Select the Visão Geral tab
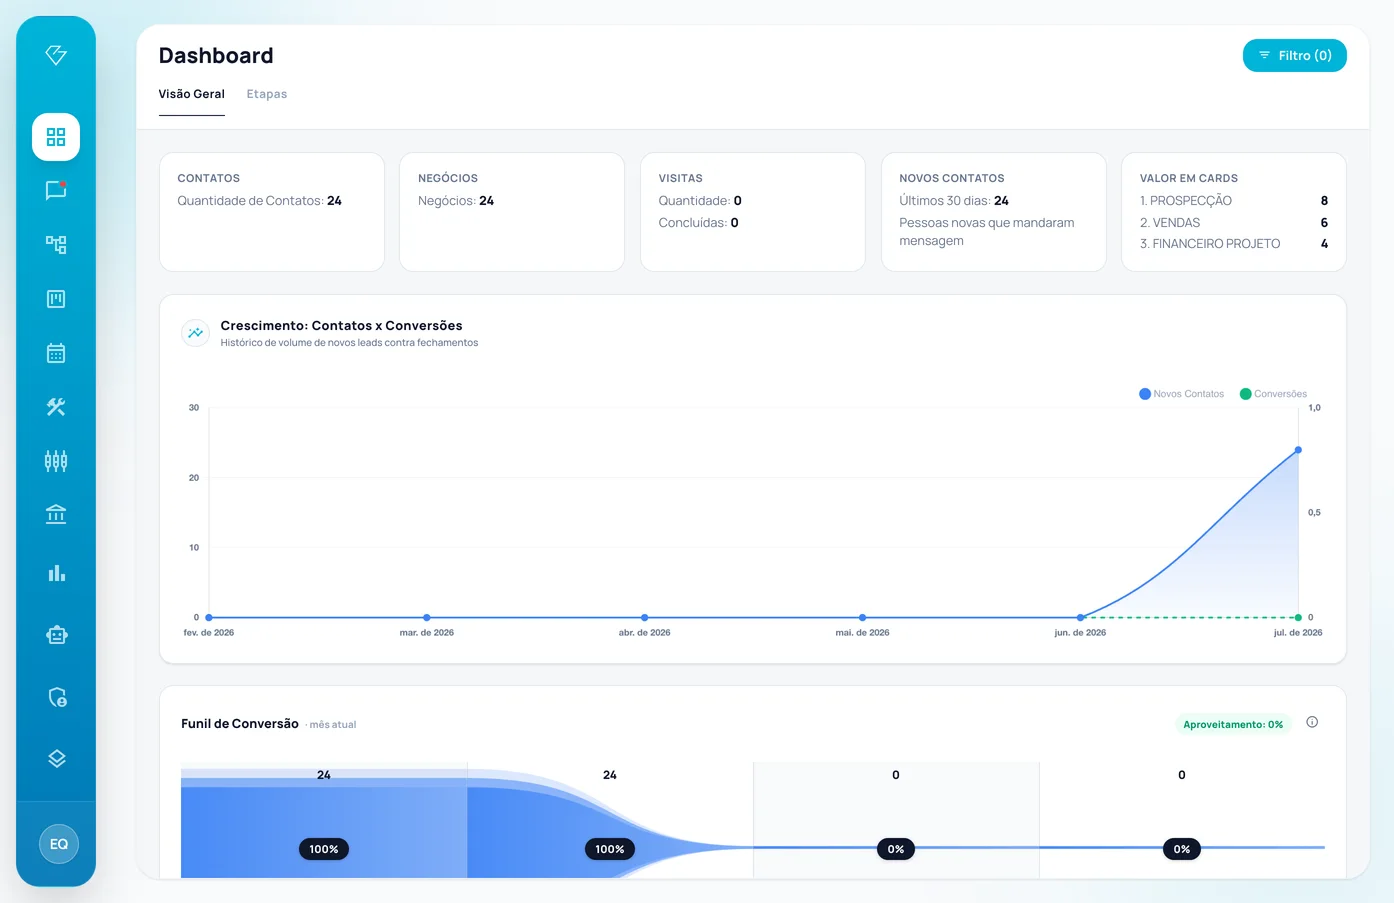The image size is (1394, 903). pyautogui.click(x=191, y=94)
